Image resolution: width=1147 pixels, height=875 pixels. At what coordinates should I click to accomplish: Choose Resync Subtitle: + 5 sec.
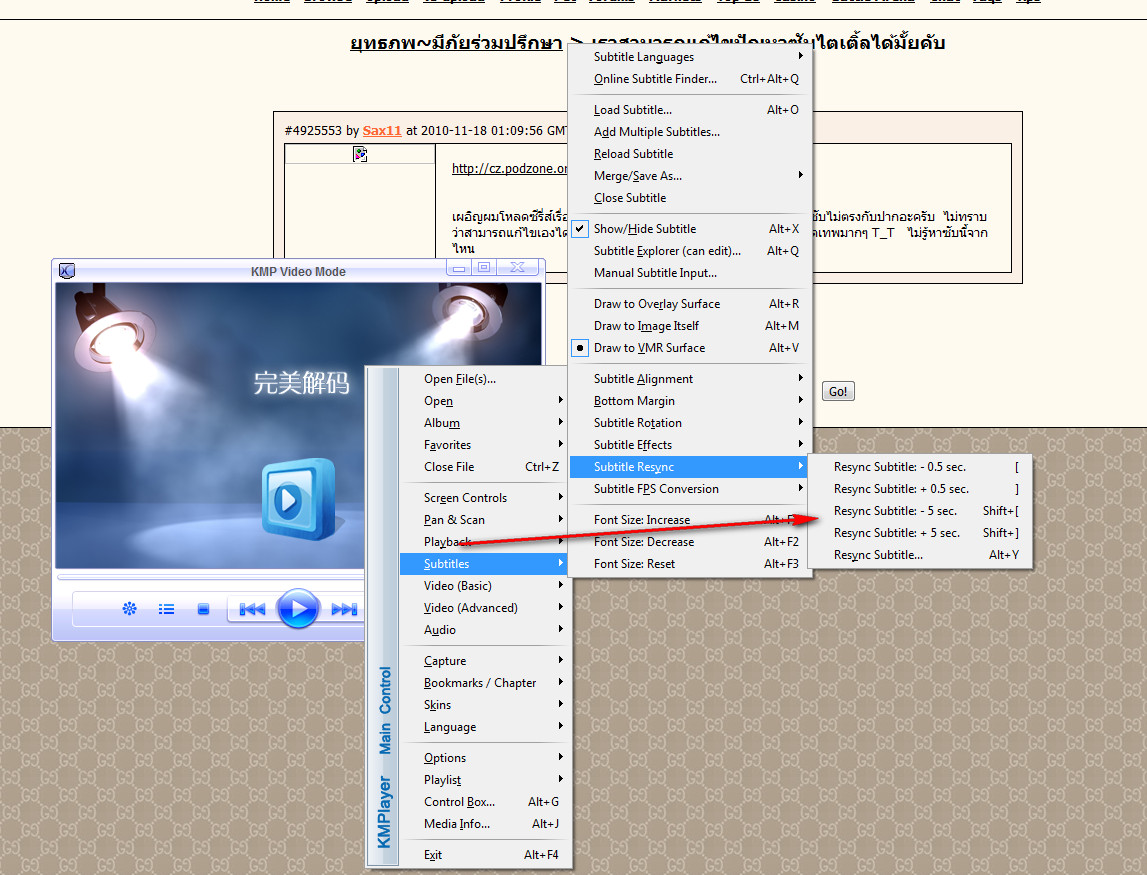[920, 533]
